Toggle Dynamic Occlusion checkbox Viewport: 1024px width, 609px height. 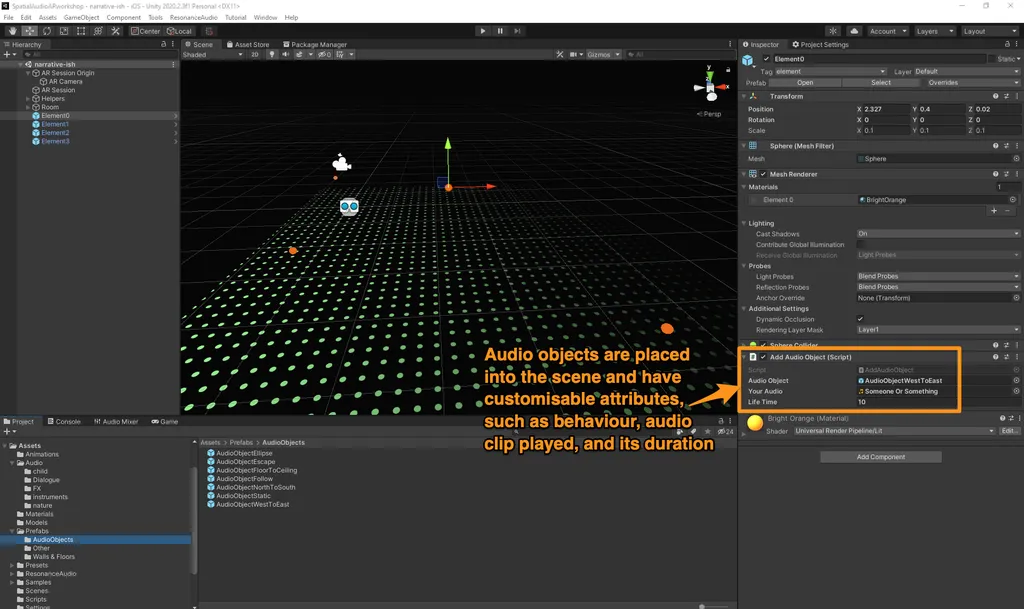(861, 319)
